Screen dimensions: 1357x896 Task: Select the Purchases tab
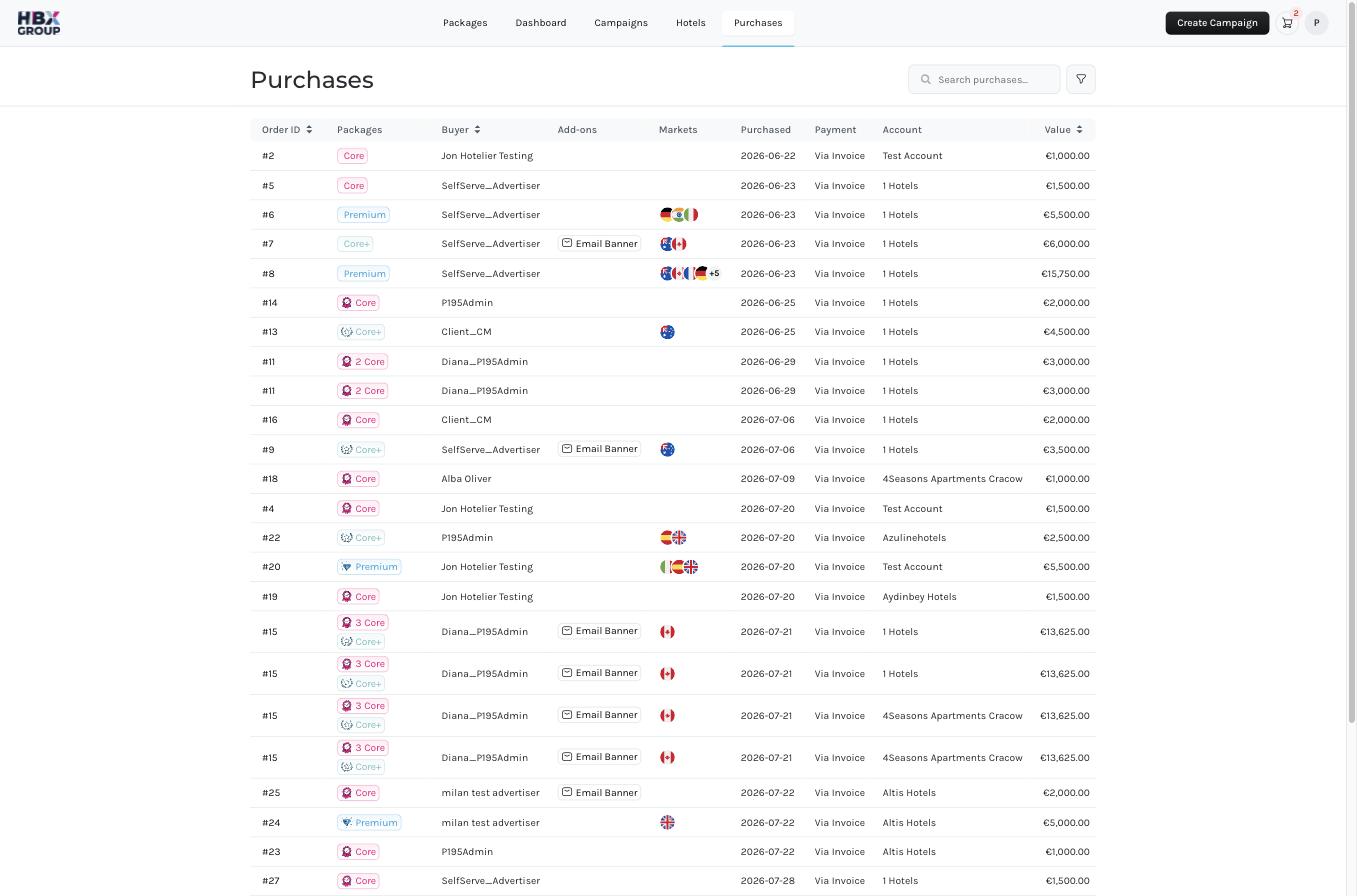coord(758,23)
